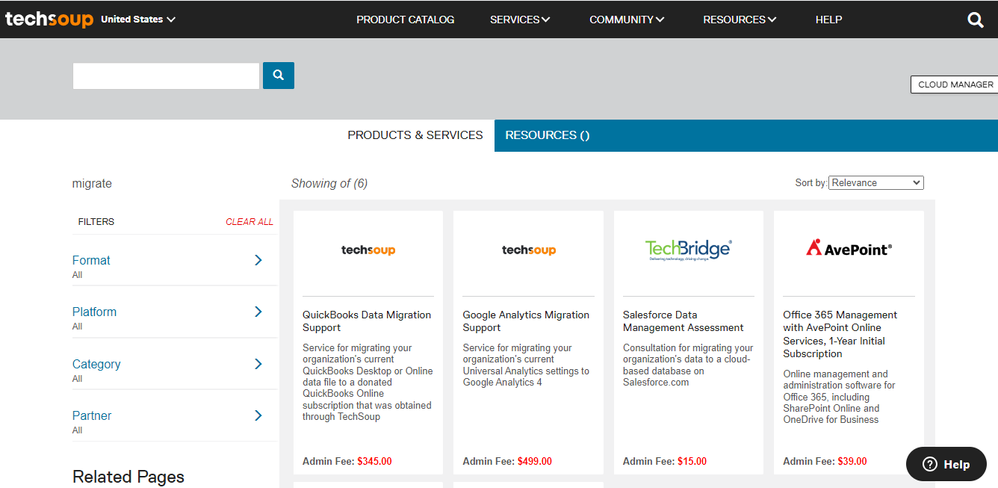Expand the Category filter chevron
The height and width of the screenshot is (488, 998).
coord(258,363)
